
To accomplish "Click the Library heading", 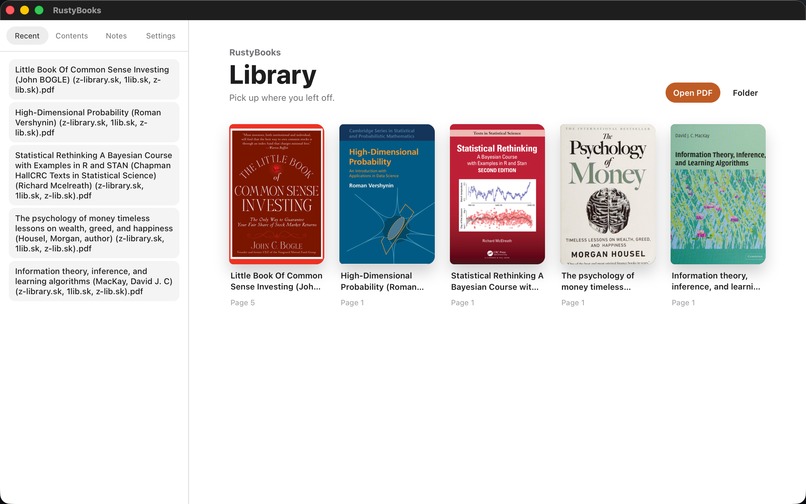I will 273,75.
